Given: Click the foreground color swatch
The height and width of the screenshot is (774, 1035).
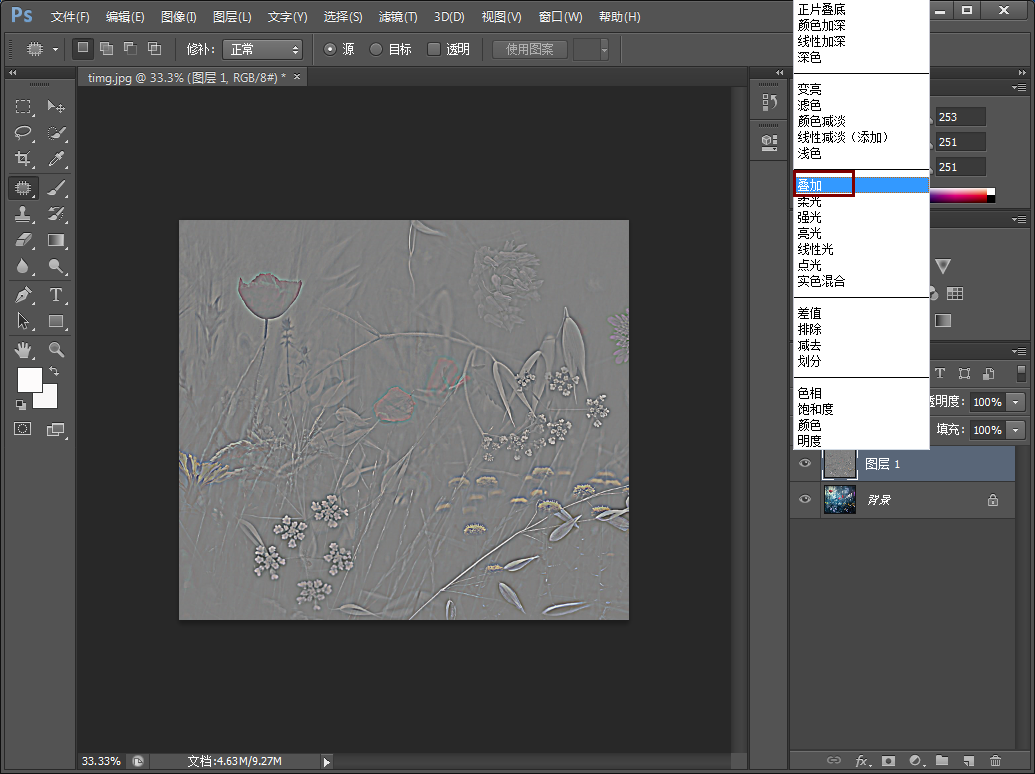Looking at the screenshot, I should tap(29, 379).
